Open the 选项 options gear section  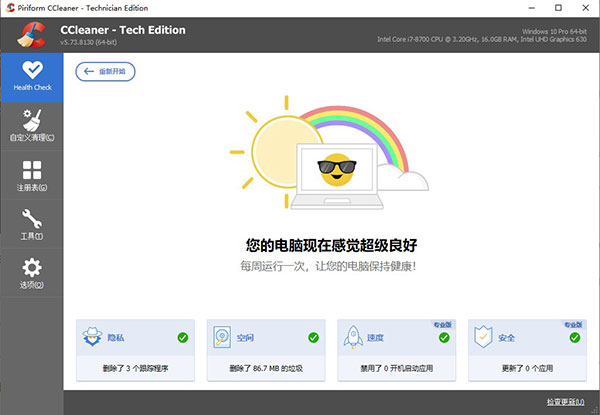click(32, 273)
